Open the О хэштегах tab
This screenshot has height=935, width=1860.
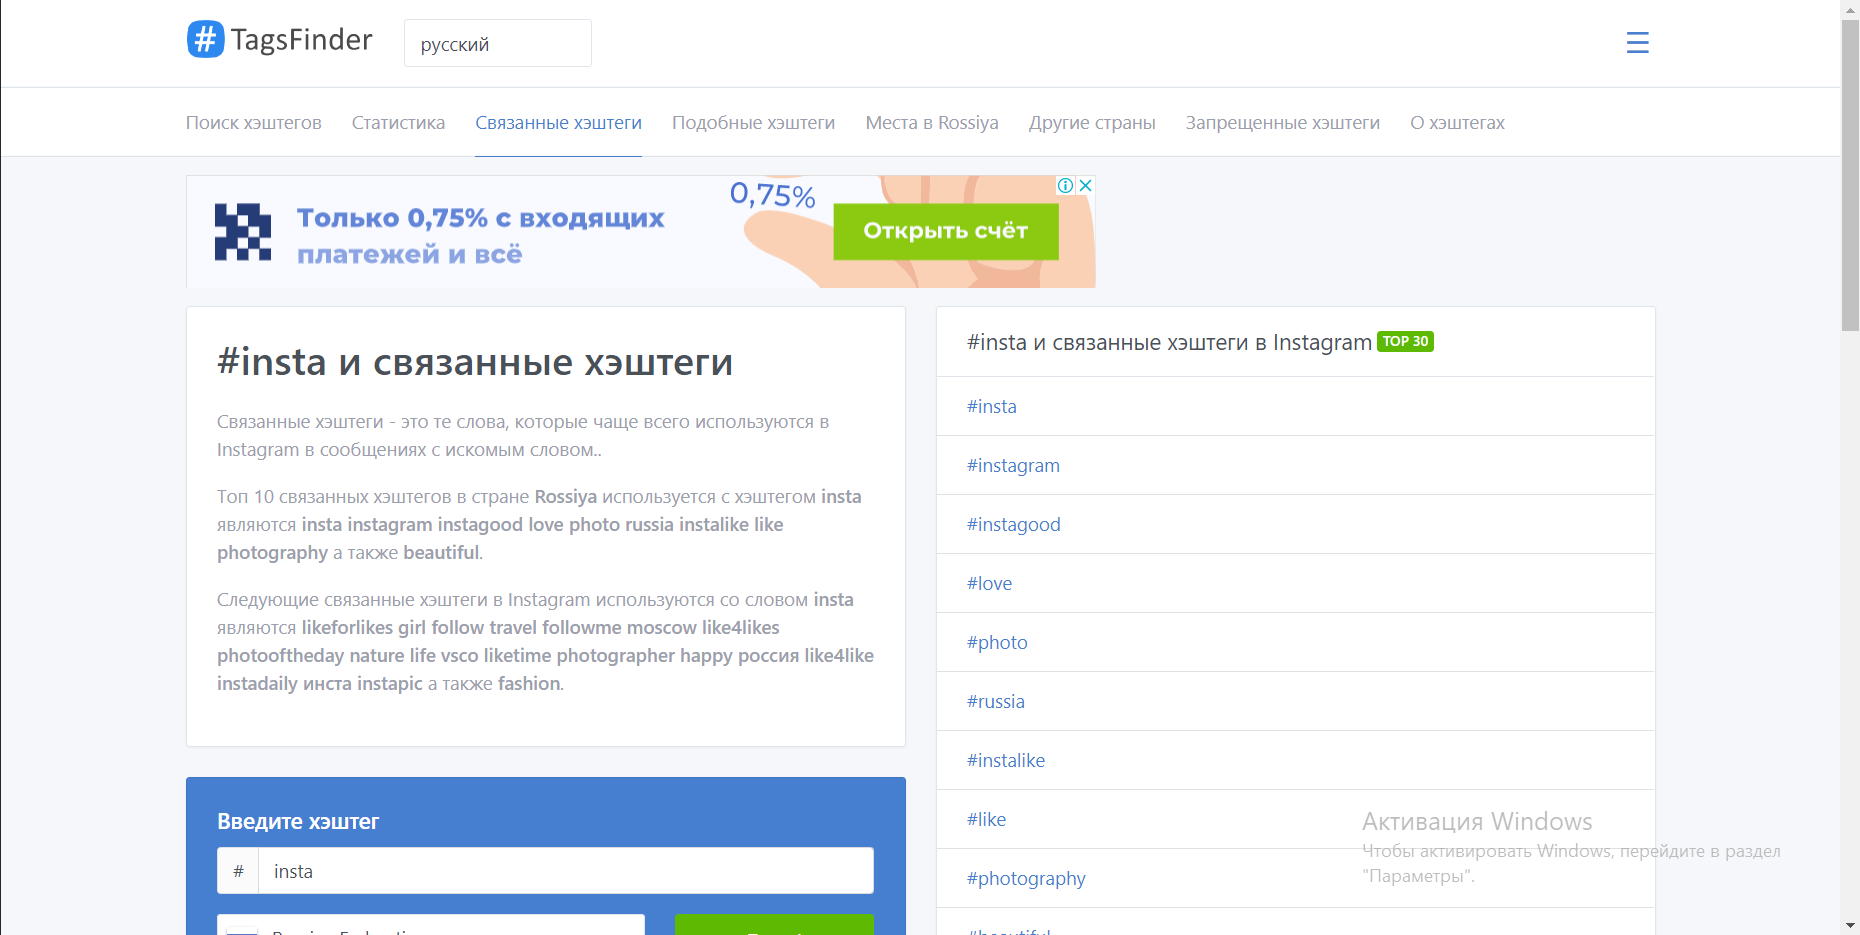[1457, 122]
